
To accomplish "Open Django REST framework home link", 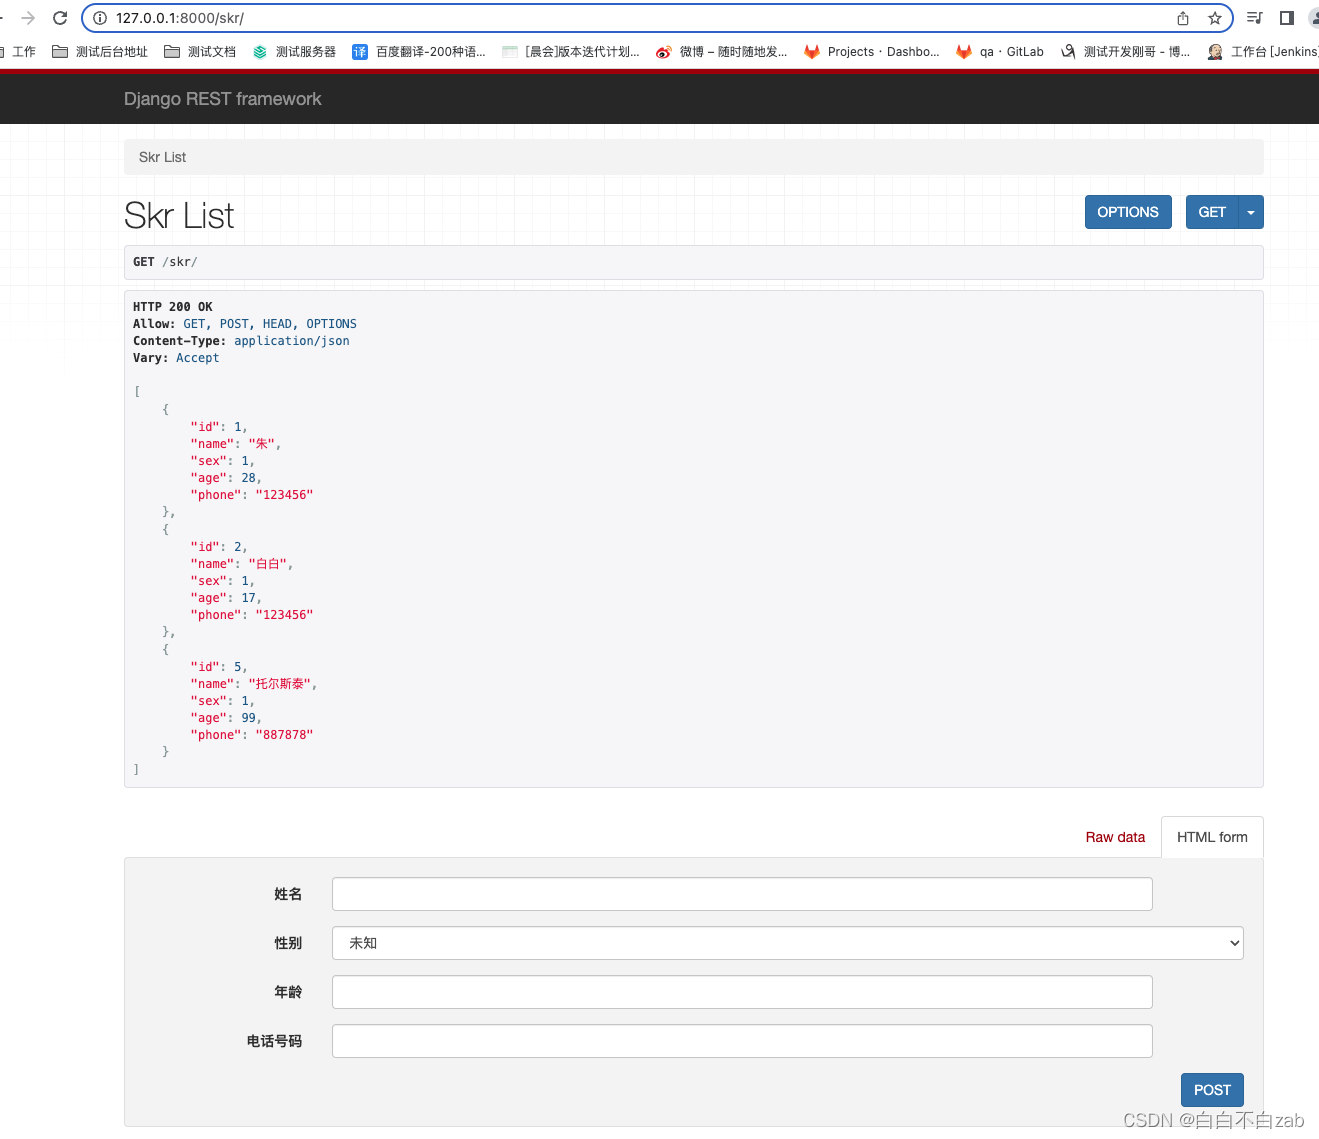I will [x=222, y=99].
